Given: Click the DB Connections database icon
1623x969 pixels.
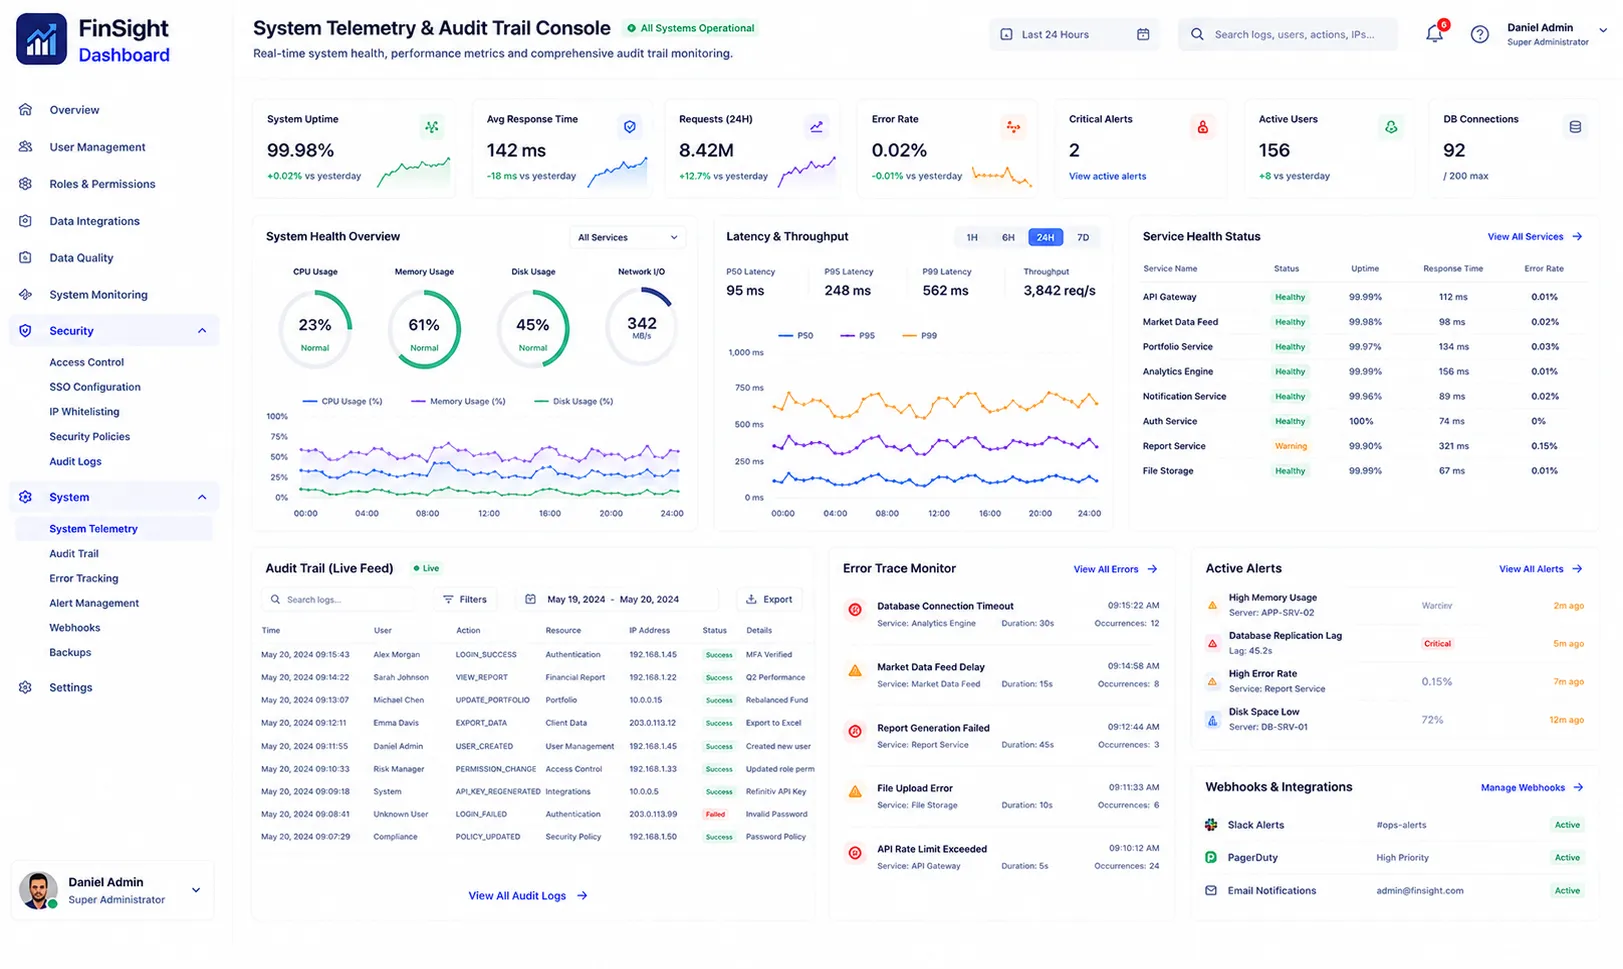Looking at the screenshot, I should click(x=1575, y=127).
